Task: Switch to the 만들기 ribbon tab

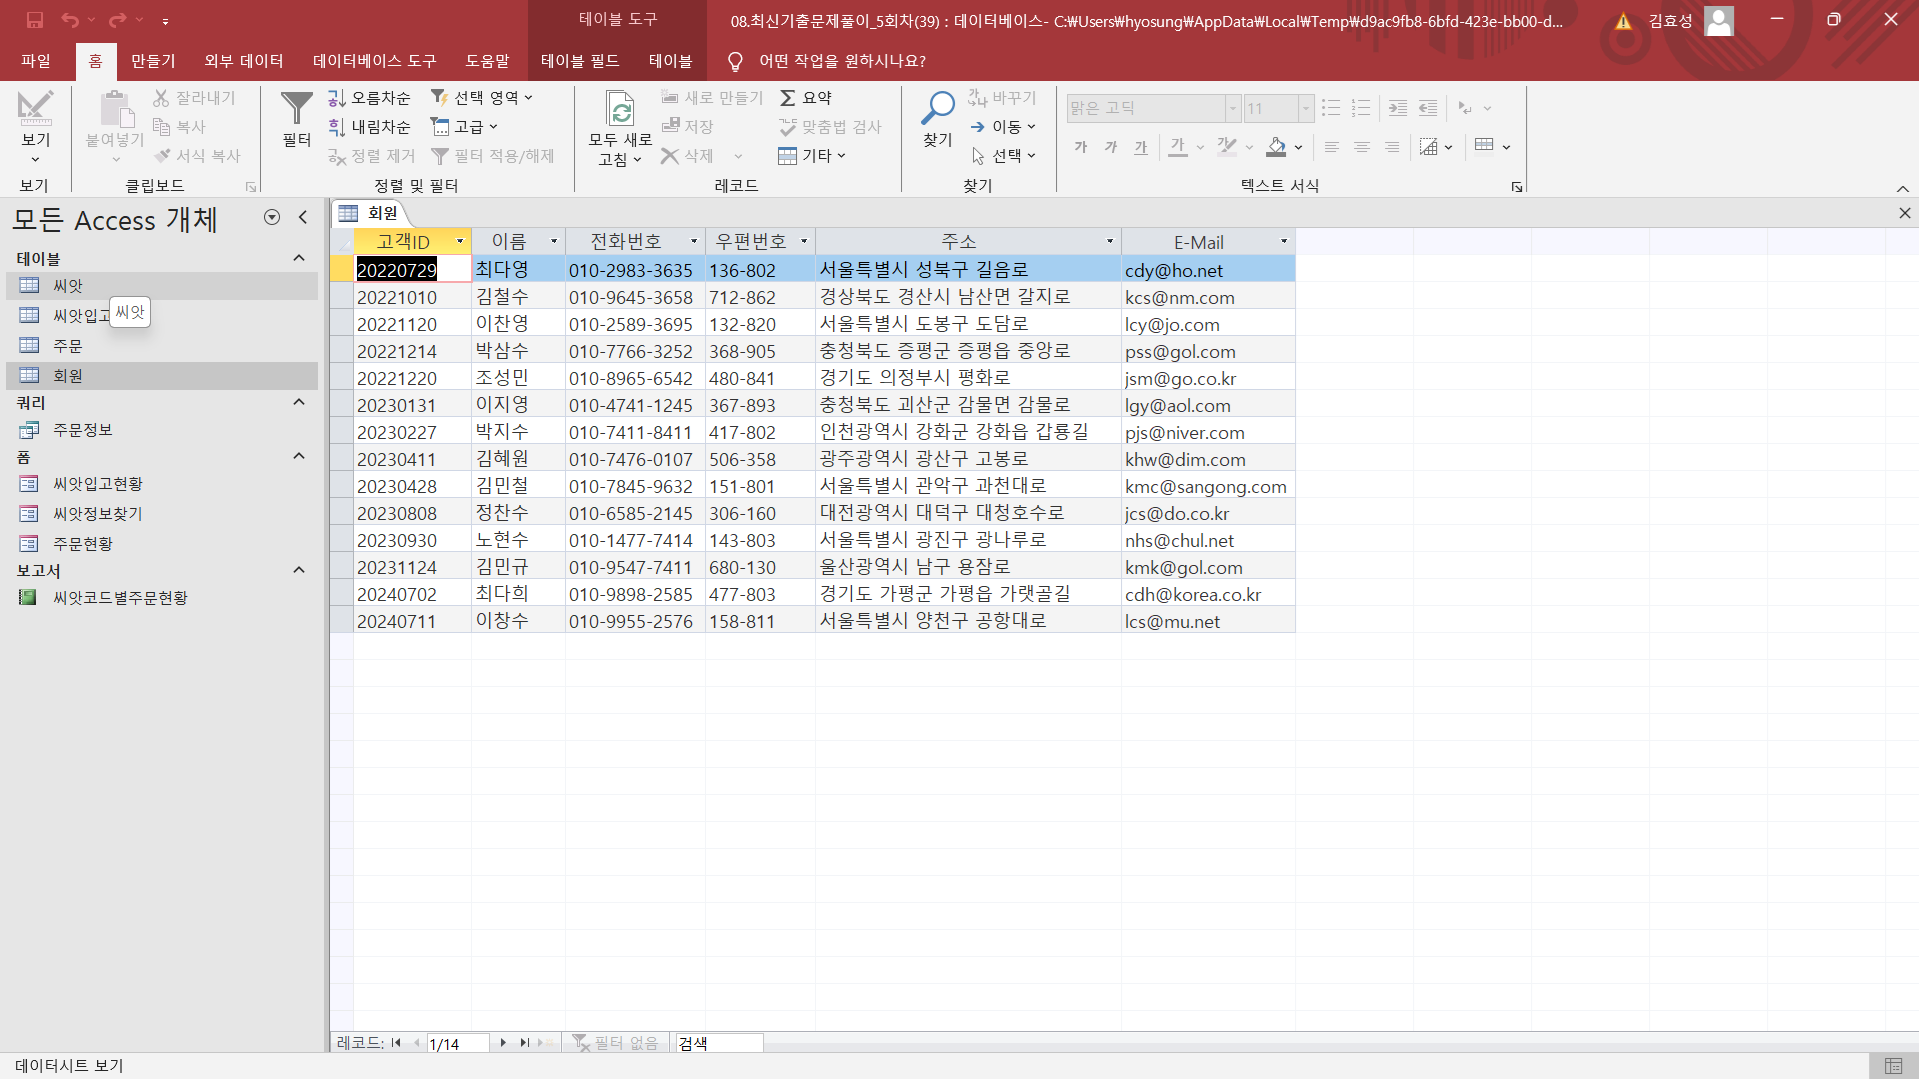Action: coord(153,61)
